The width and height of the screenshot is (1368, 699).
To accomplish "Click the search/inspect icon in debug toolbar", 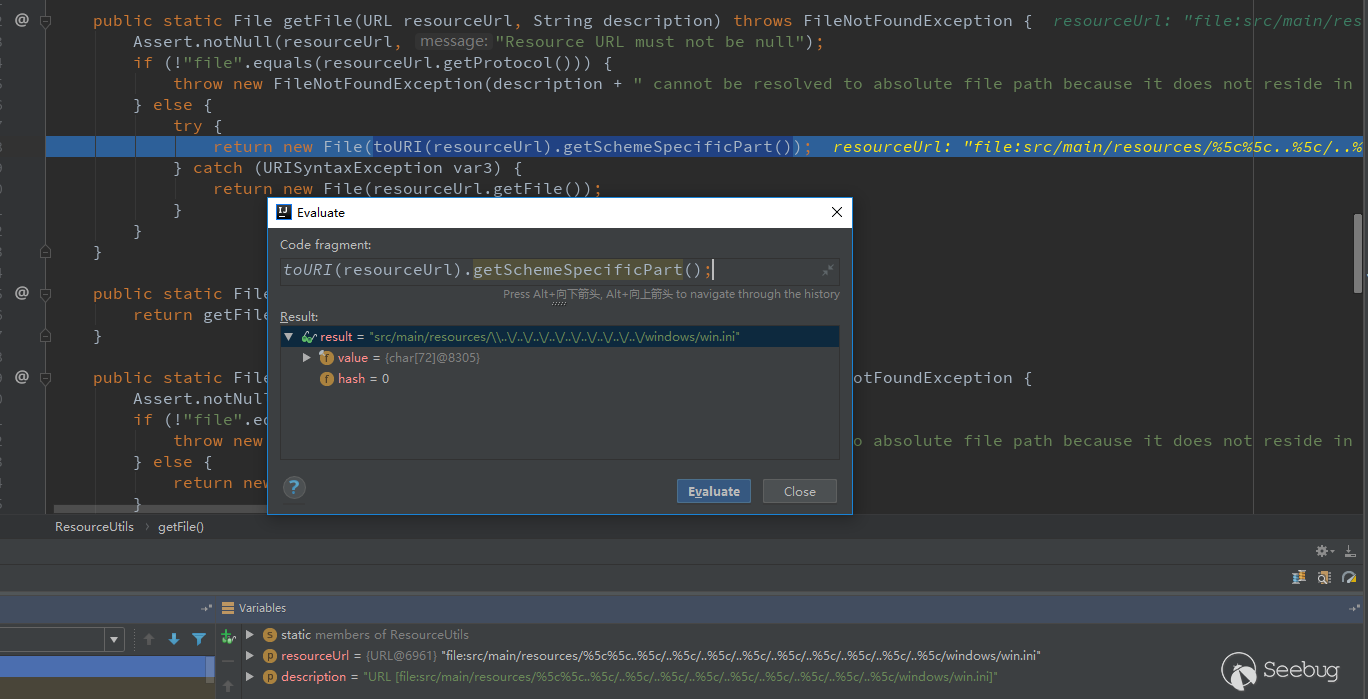I will [x=1323, y=577].
